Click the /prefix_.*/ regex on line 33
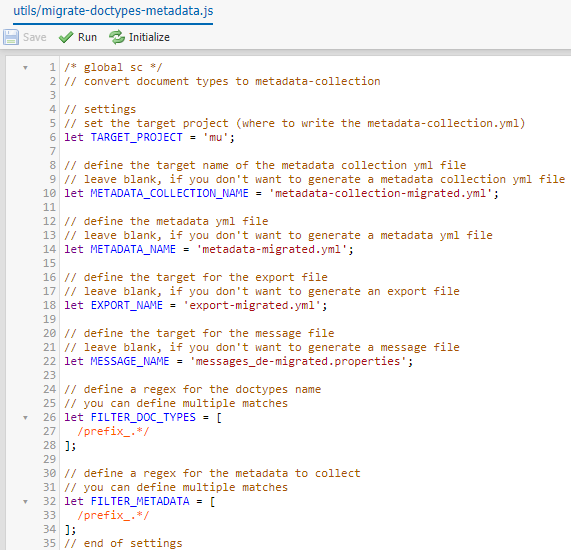Image resolution: width=571 pixels, height=550 pixels. 113,515
